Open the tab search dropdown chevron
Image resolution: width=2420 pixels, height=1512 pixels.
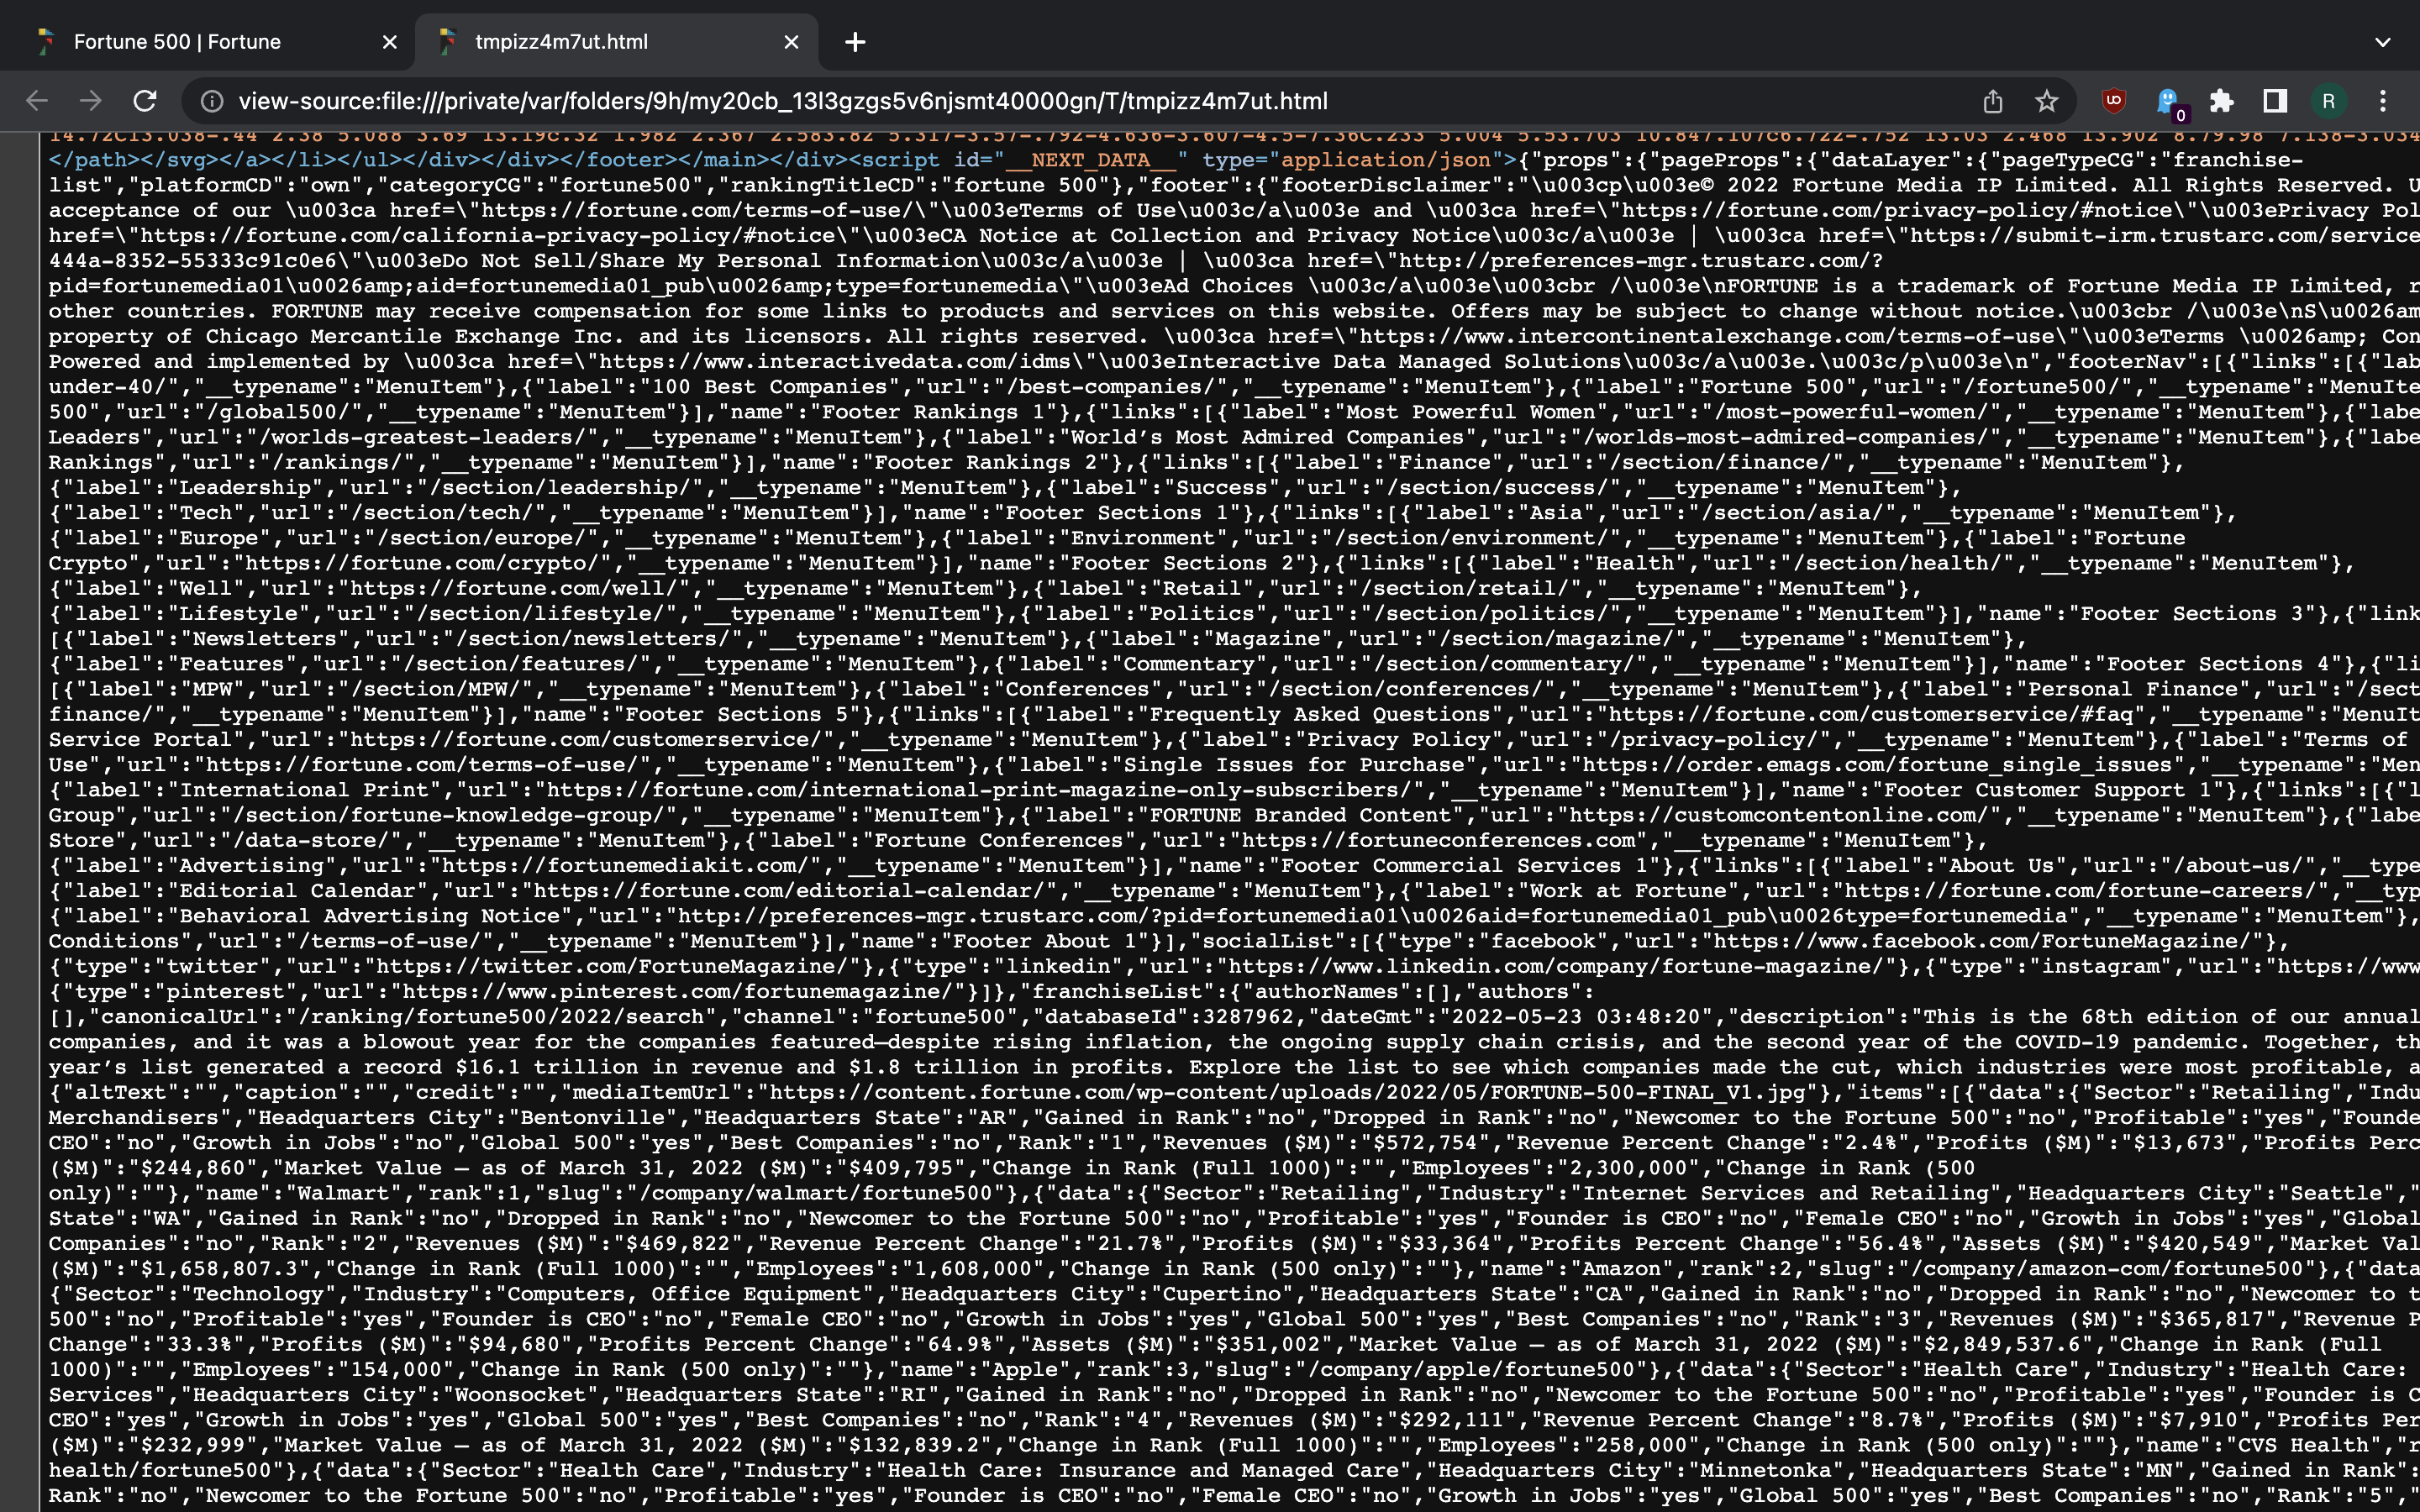2383,42
